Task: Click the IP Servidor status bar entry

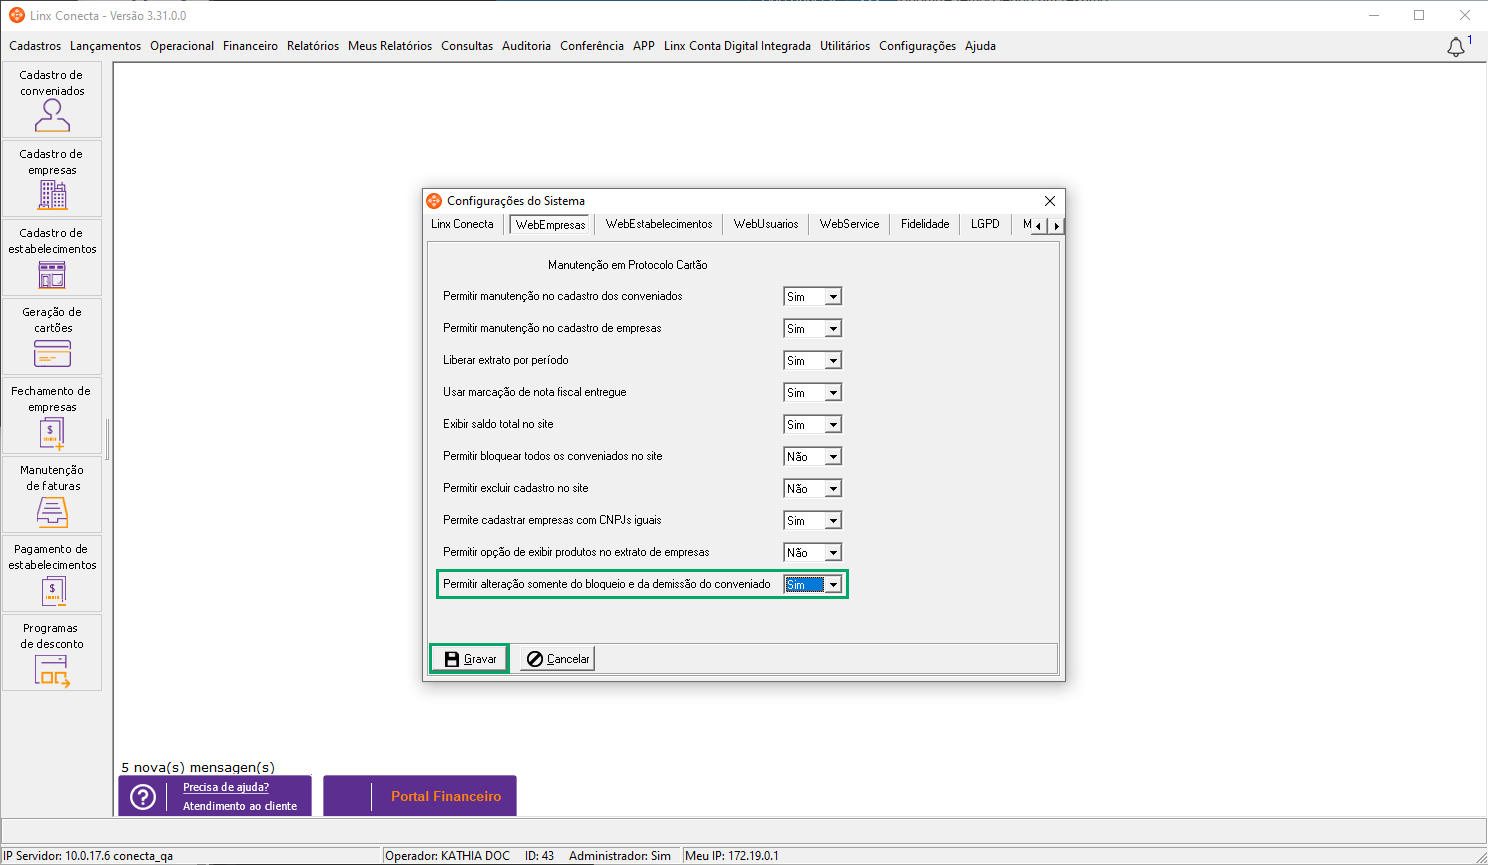Action: (88, 856)
